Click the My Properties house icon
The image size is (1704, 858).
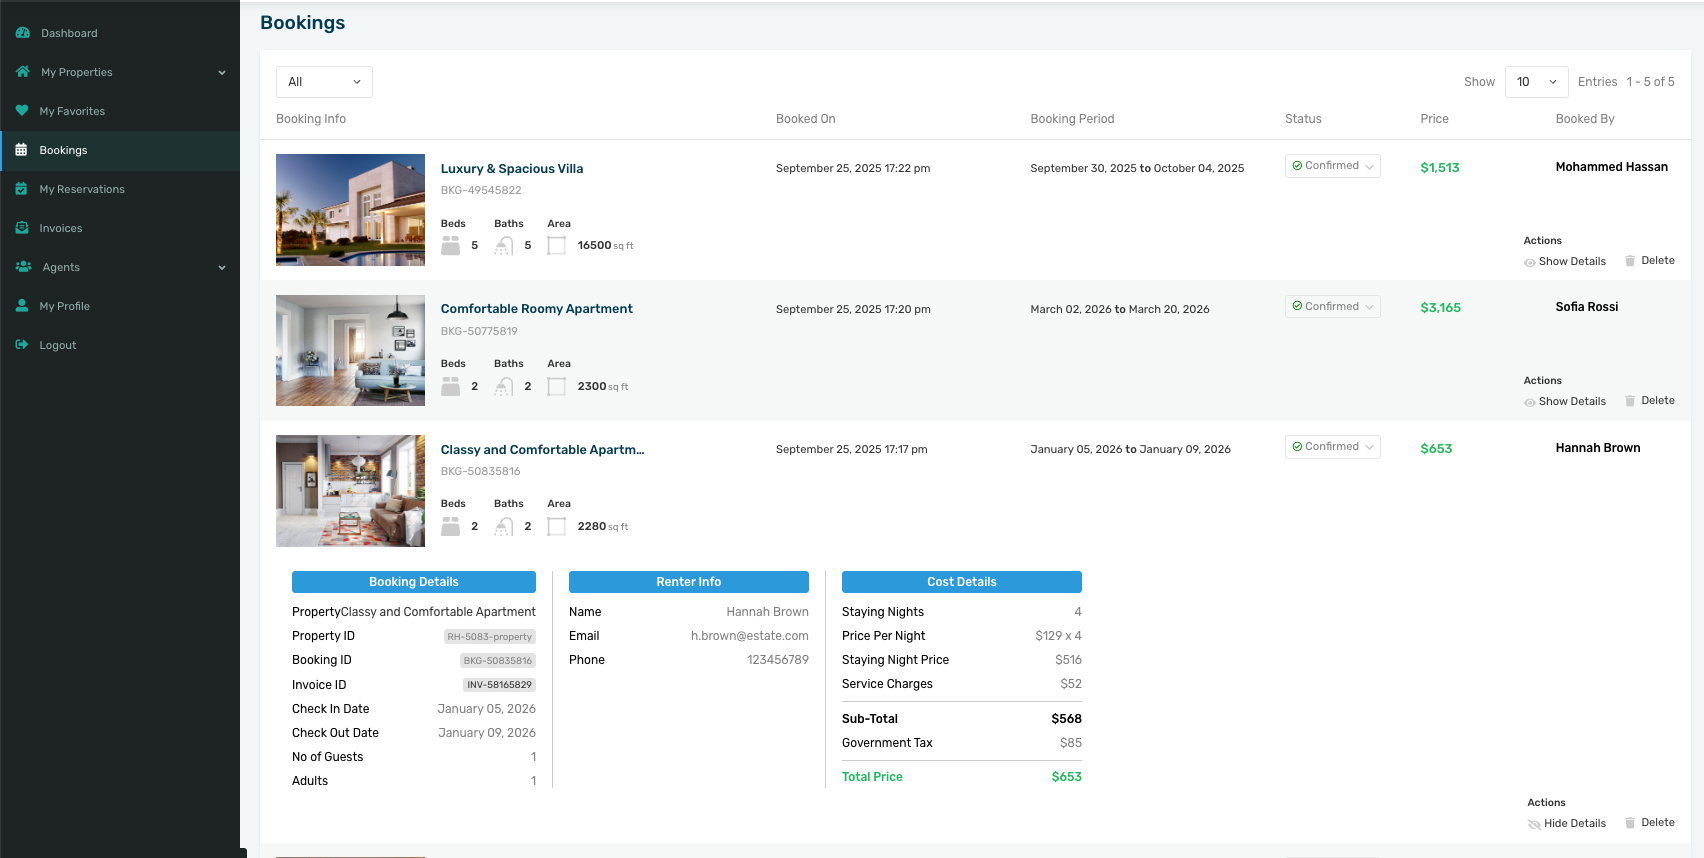22,72
